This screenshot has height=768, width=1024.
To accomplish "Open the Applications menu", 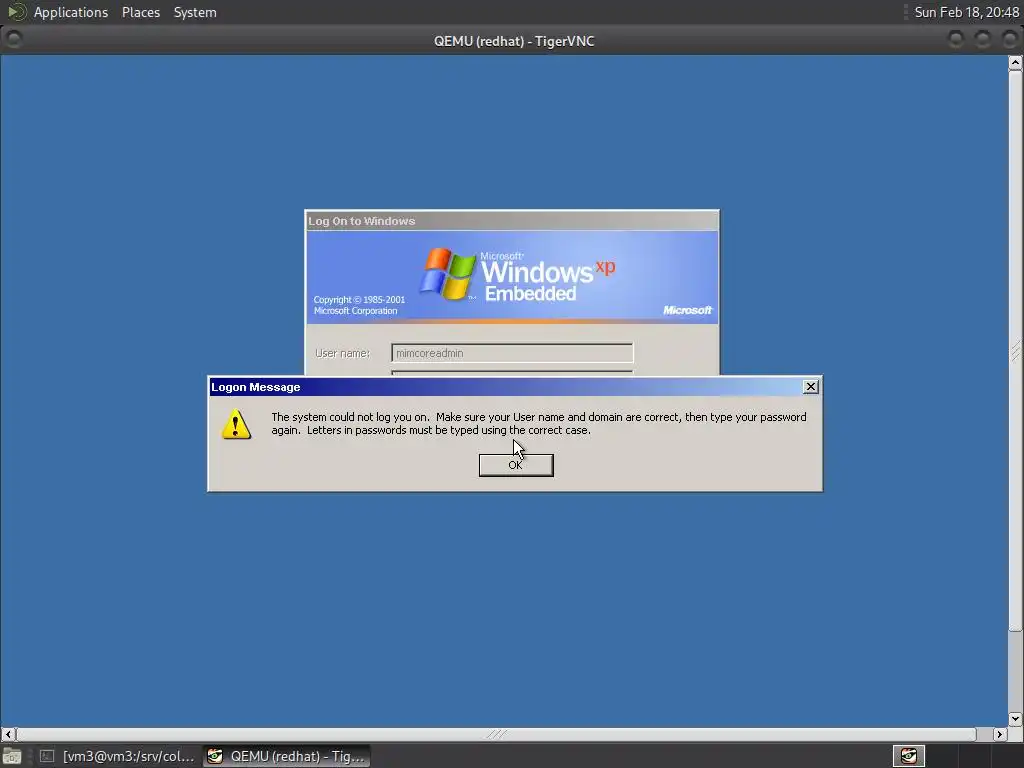I will click(71, 12).
